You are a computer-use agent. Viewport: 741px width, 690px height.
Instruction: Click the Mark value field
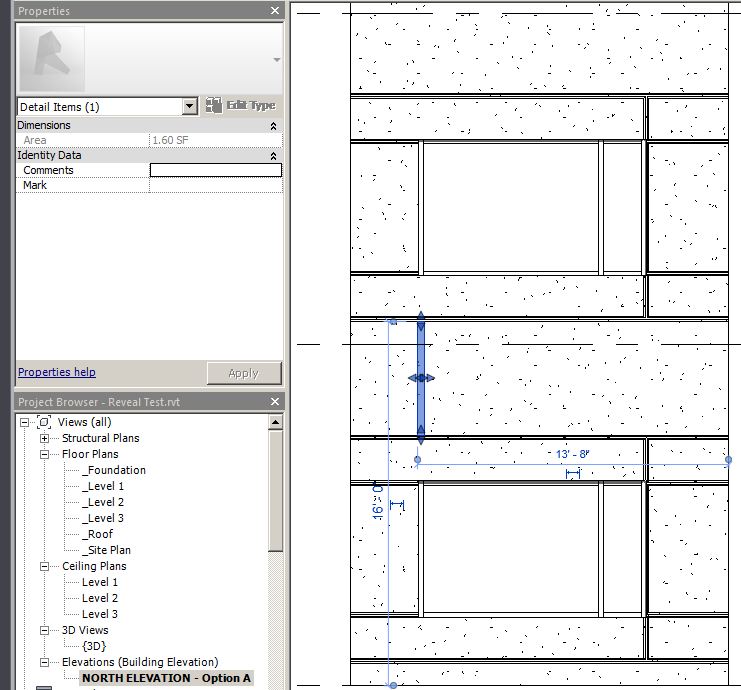pyautogui.click(x=216, y=185)
